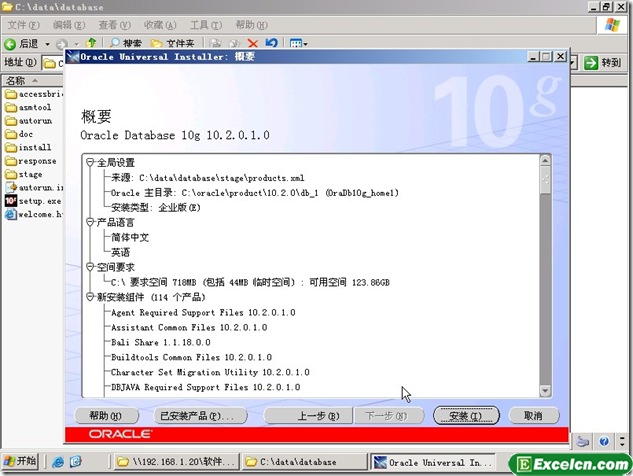This screenshot has height=476, width=633.
Task: Click the Windows flag logo in Explorer
Action: [x=612, y=25]
